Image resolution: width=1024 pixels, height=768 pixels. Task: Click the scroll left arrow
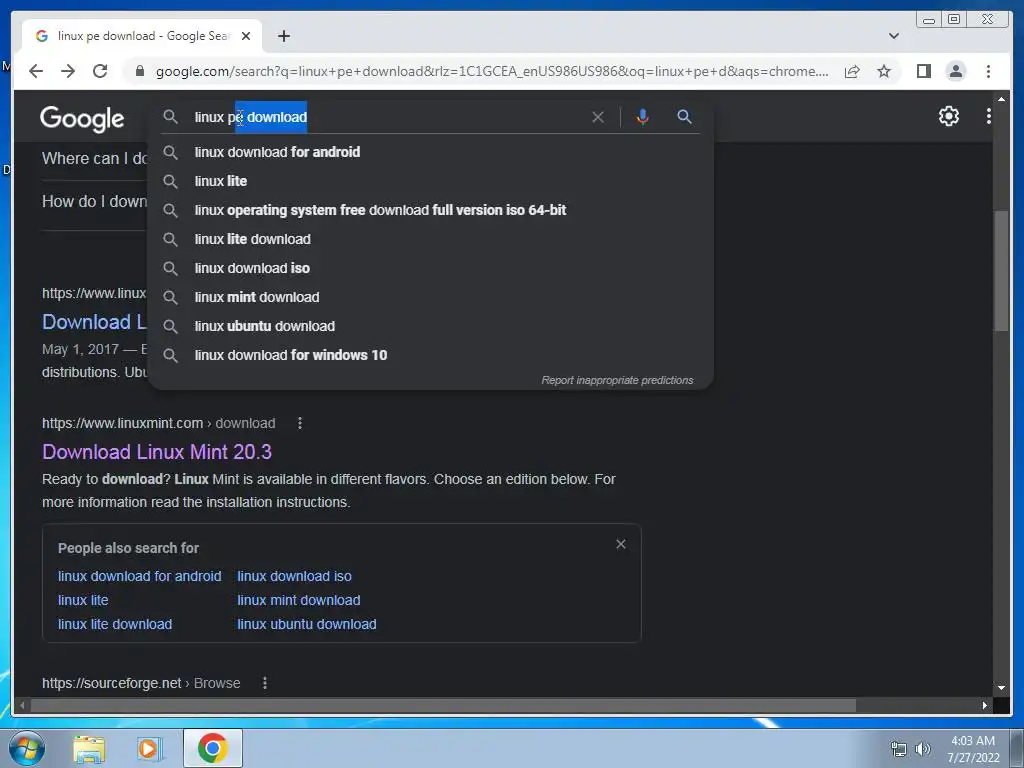pos(22,705)
